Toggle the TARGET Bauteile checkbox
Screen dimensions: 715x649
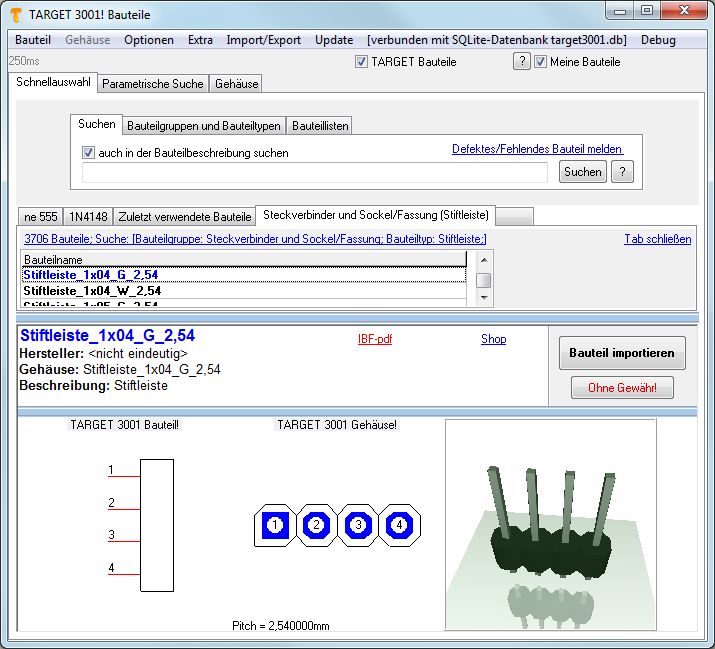tap(362, 62)
